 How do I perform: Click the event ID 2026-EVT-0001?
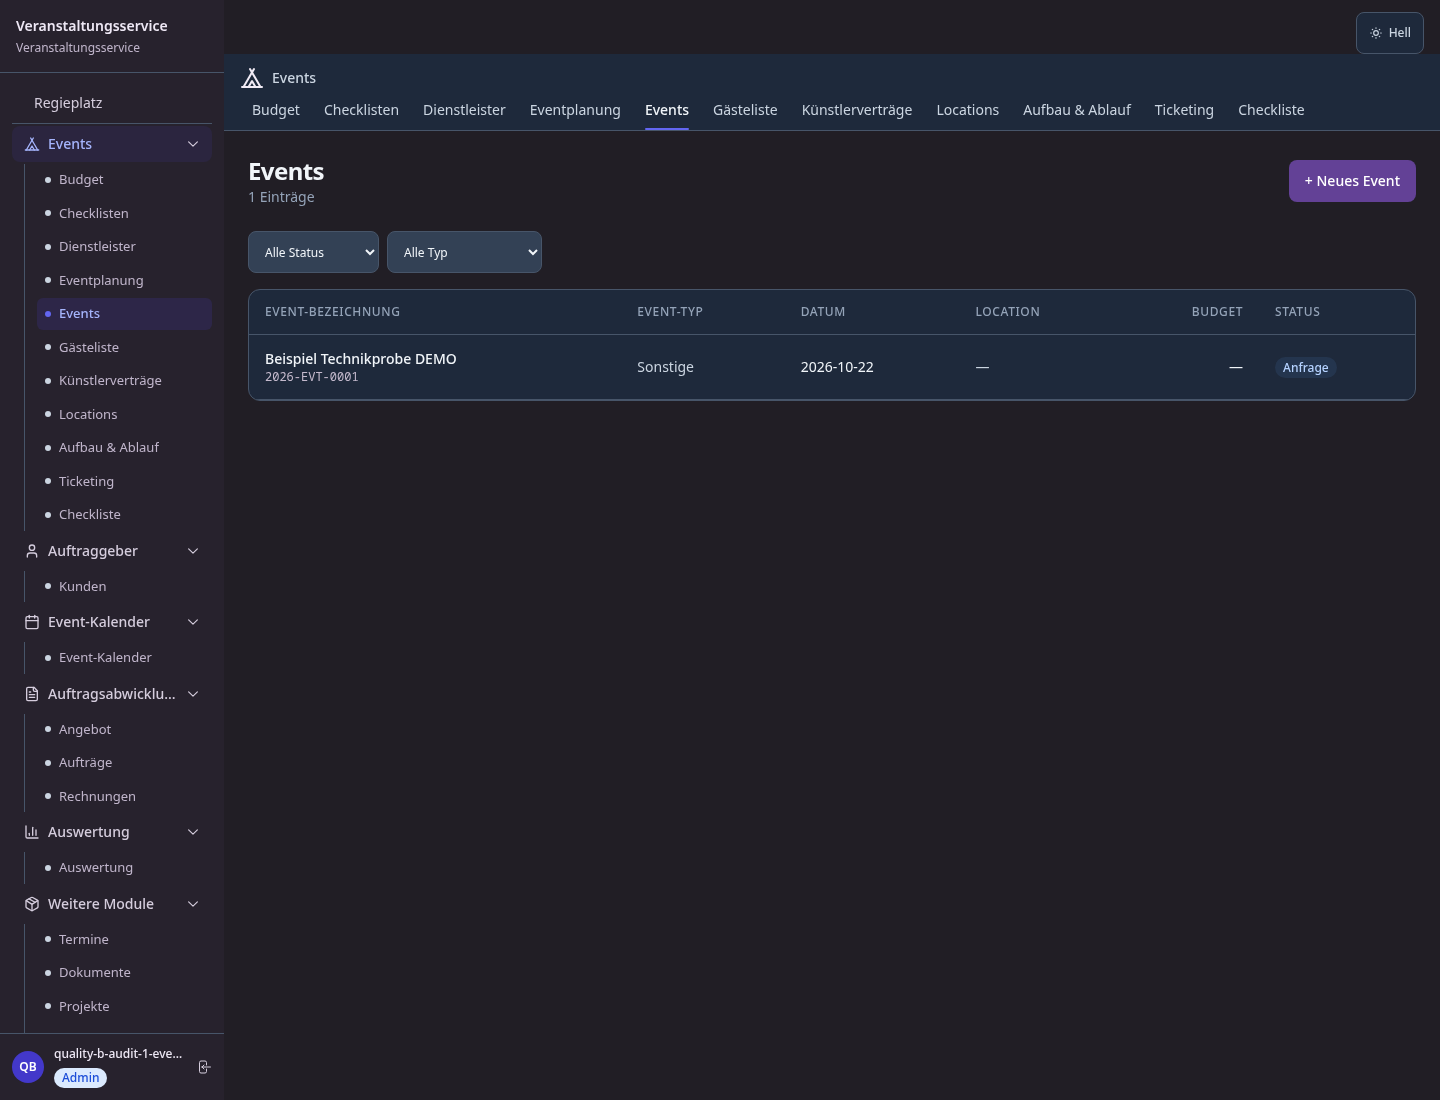pyautogui.click(x=311, y=377)
